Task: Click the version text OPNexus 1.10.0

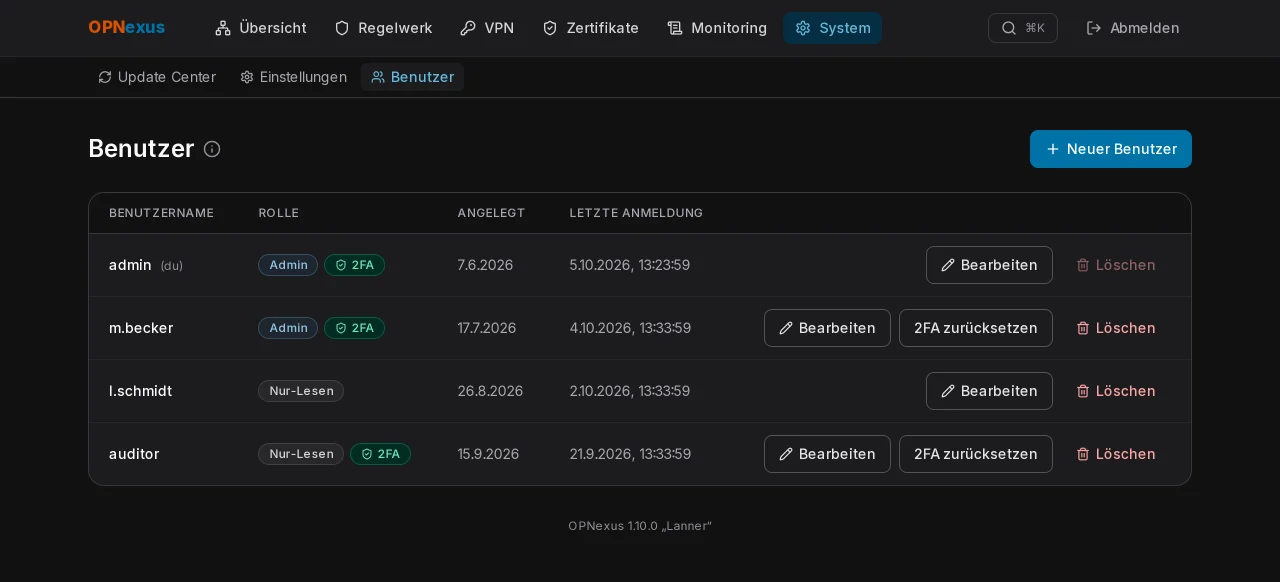Action: click(640, 526)
